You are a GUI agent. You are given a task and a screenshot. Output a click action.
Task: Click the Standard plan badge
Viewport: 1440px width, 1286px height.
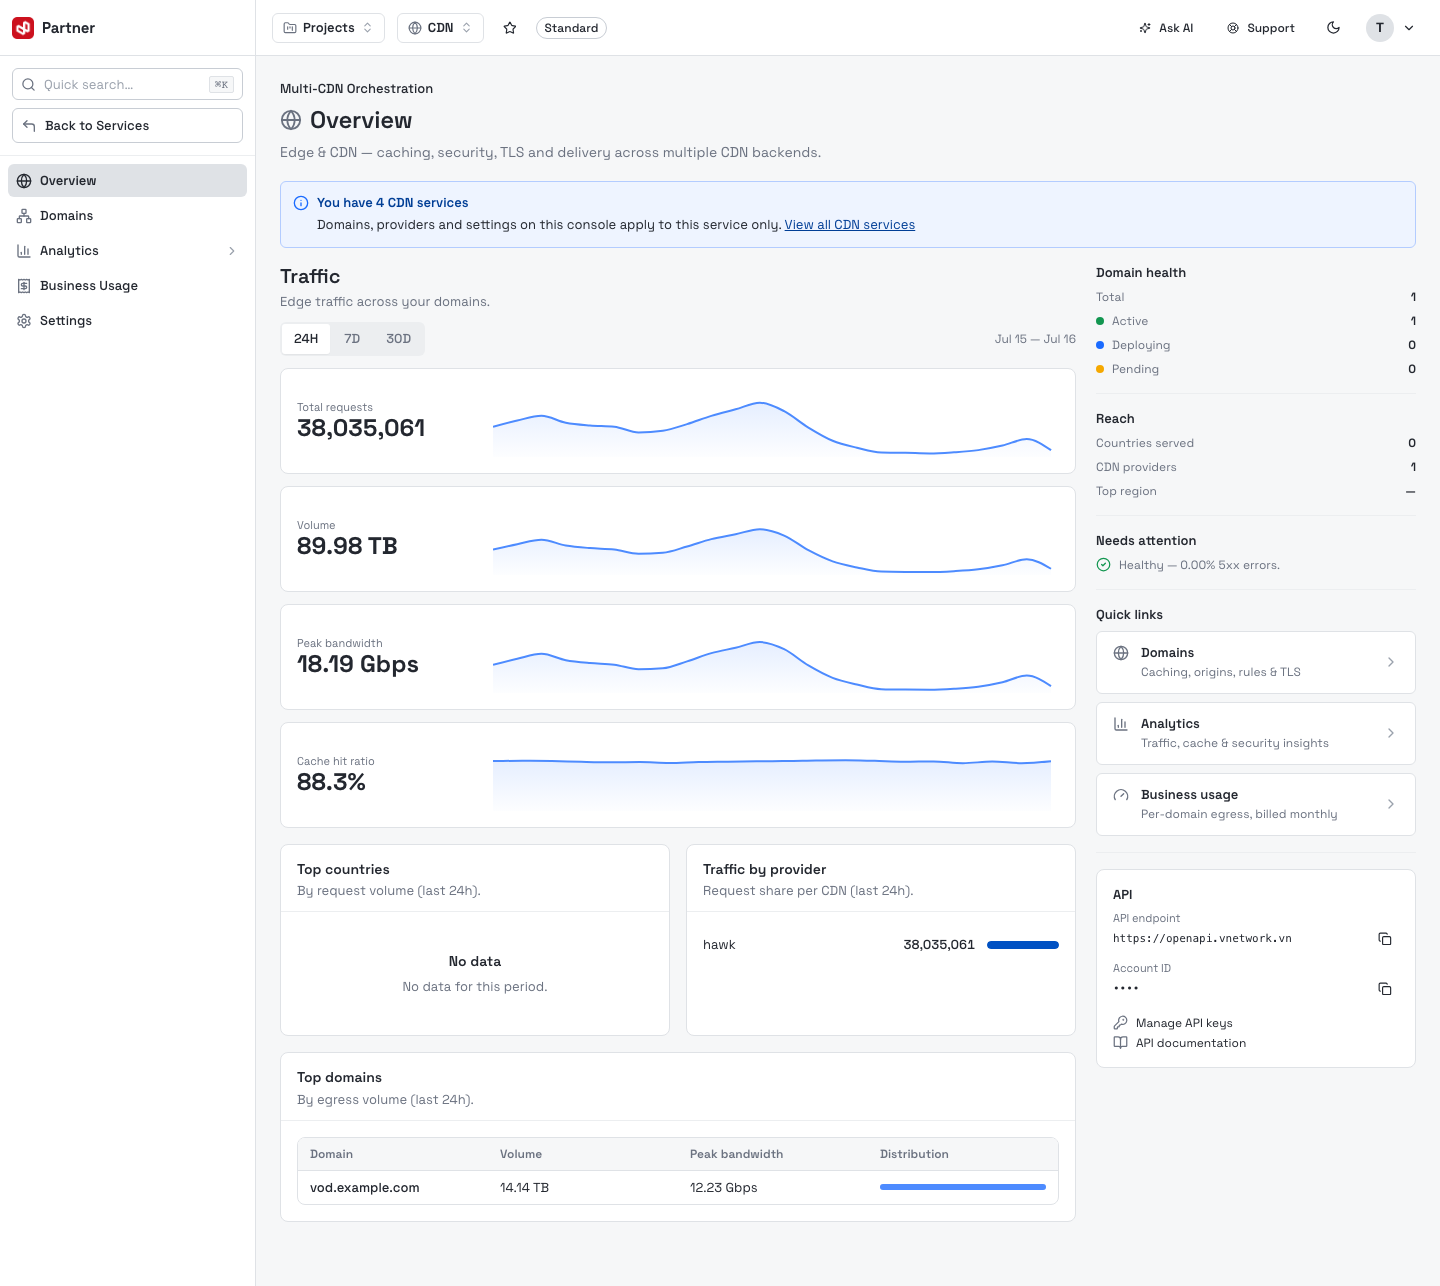pyautogui.click(x=571, y=28)
